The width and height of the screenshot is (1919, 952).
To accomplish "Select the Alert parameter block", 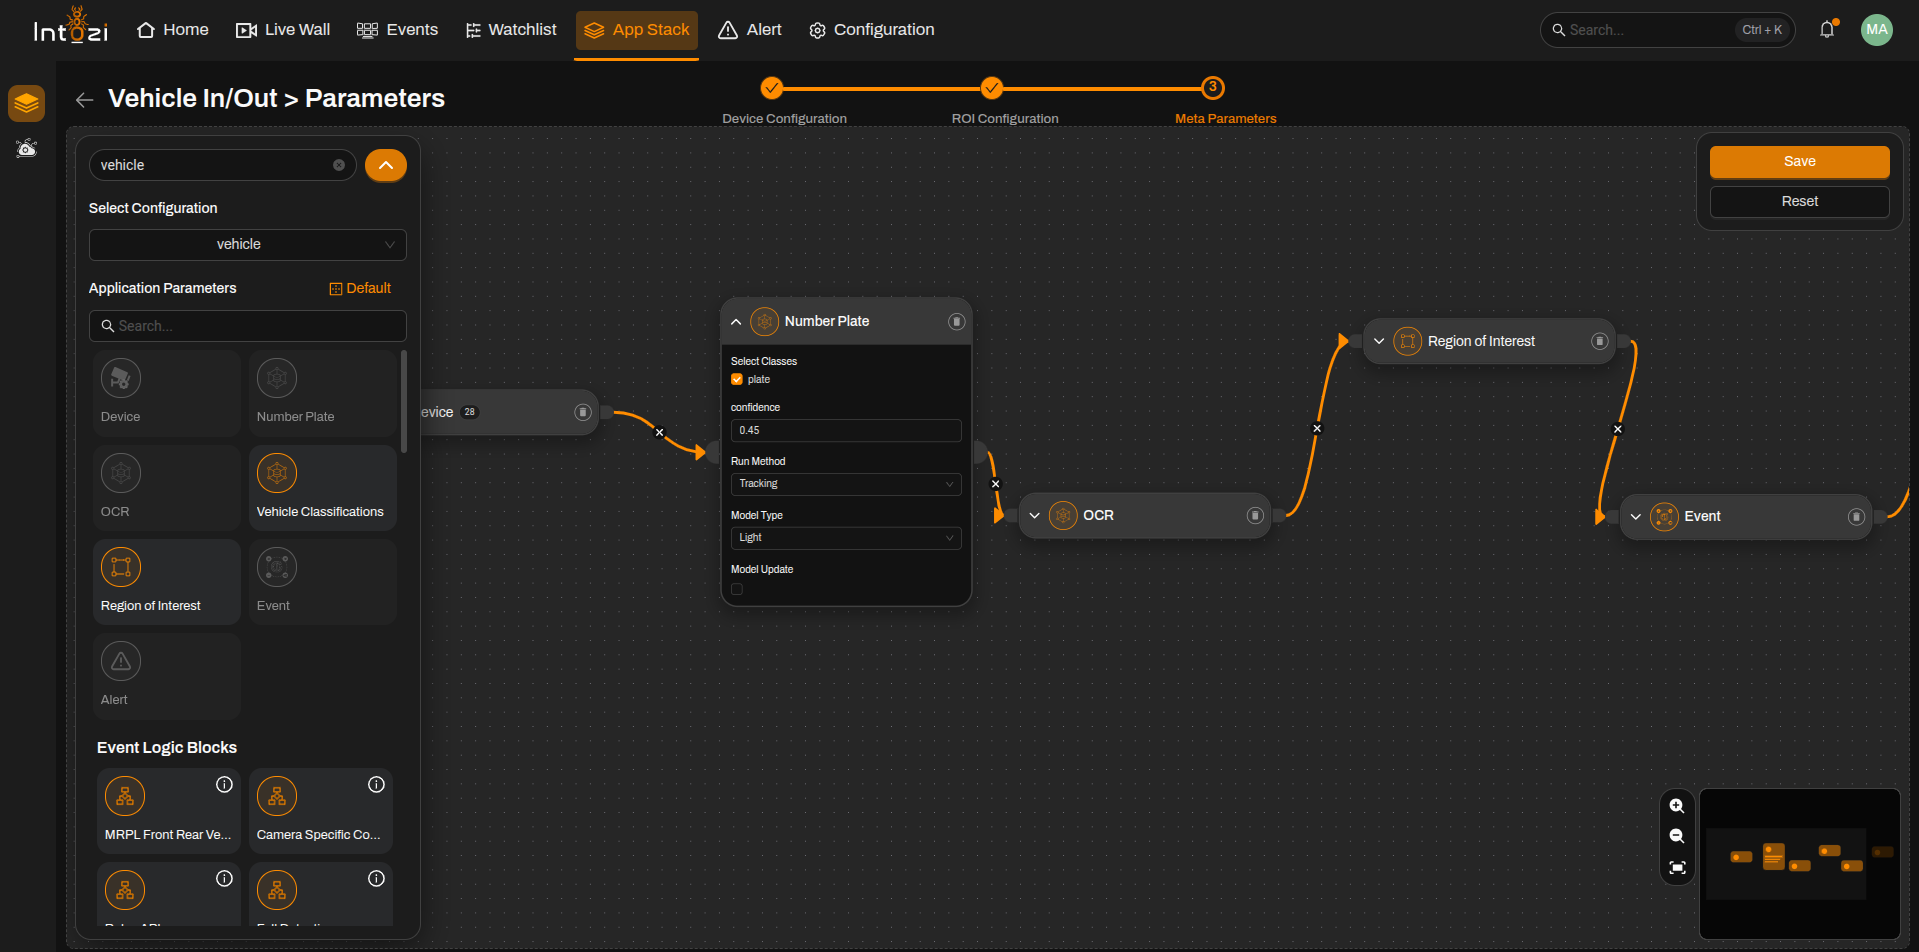I will point(167,676).
